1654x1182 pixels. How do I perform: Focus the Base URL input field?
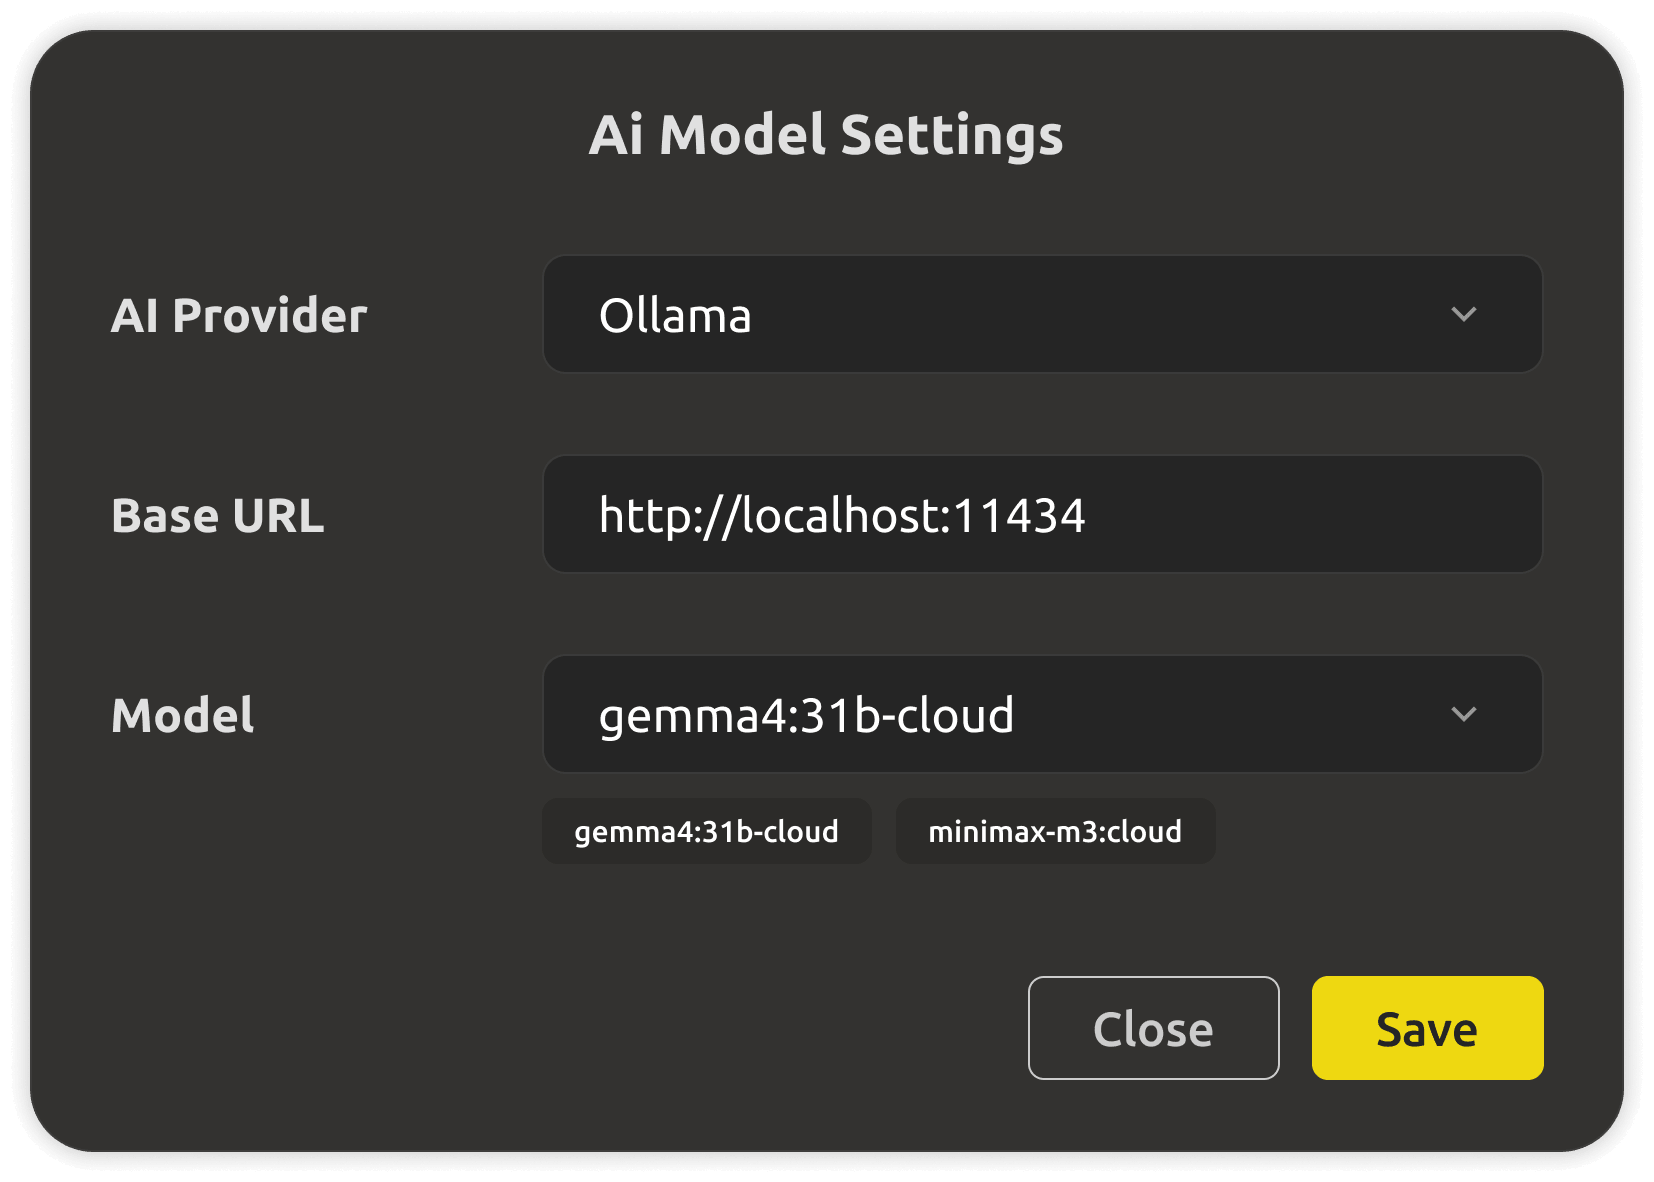point(1042,514)
